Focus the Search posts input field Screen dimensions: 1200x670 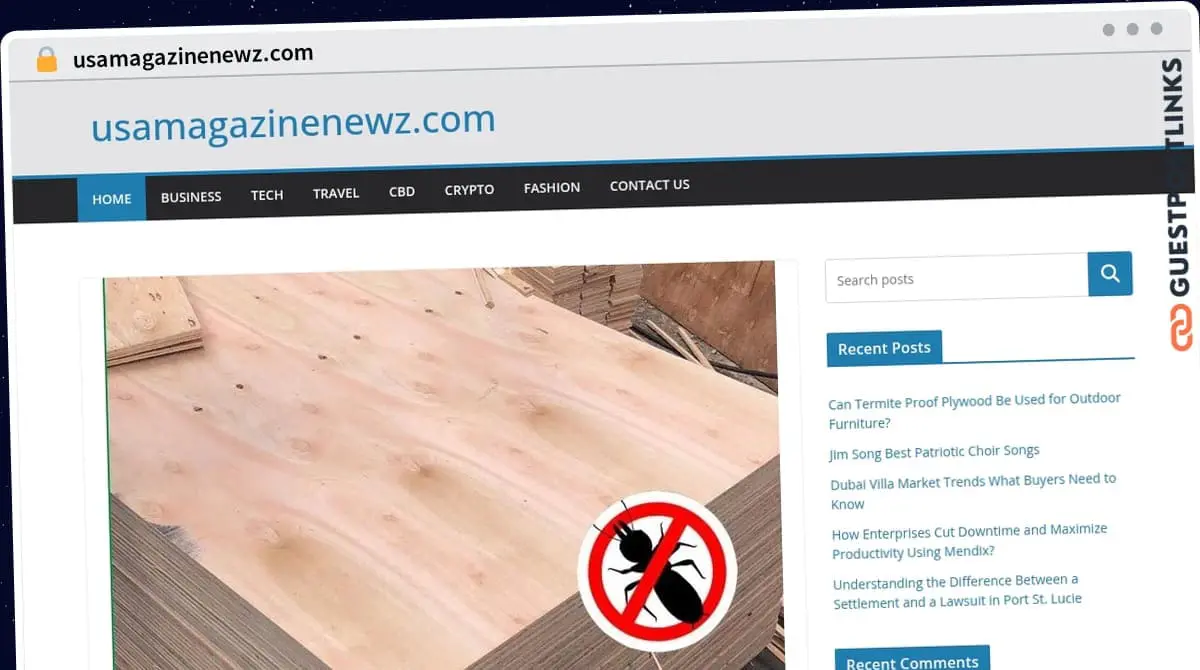point(957,278)
